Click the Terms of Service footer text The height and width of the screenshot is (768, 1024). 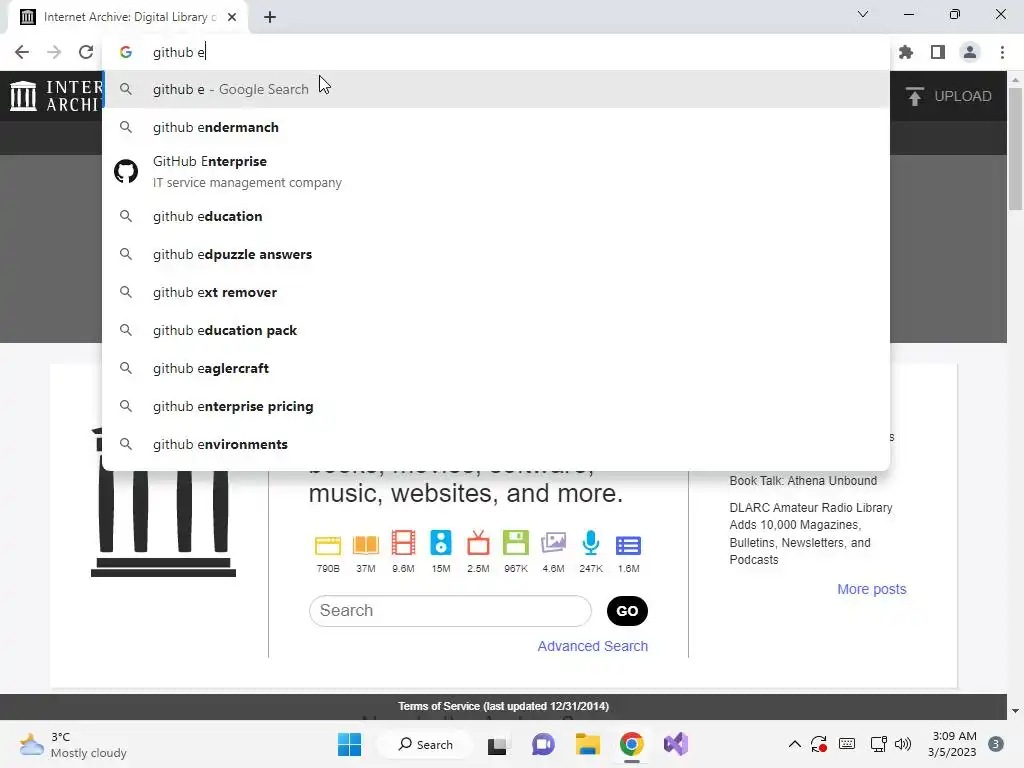[503, 706]
